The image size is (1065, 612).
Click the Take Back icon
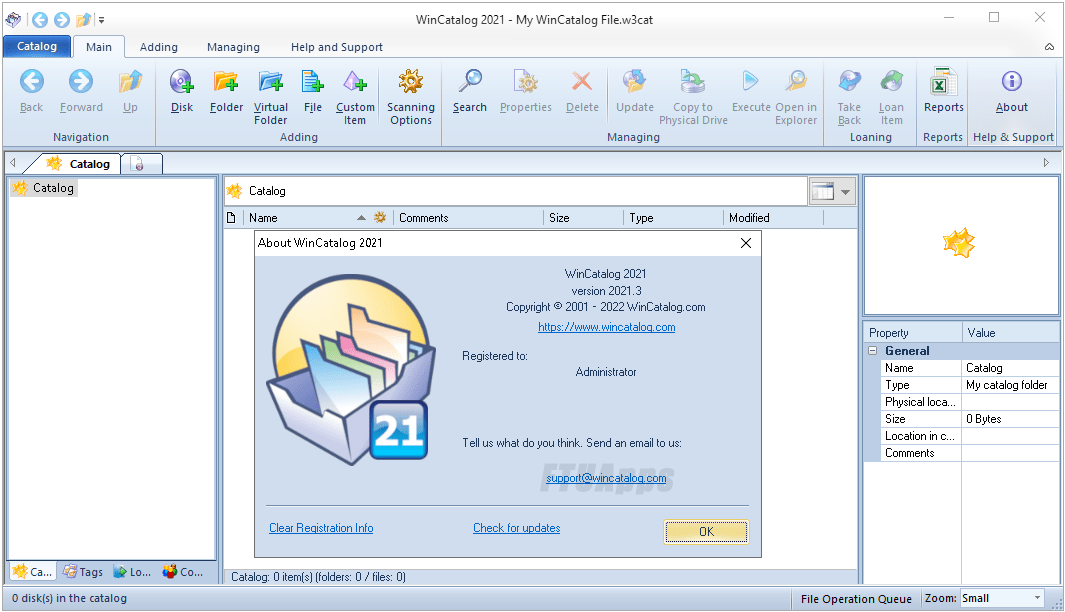[849, 82]
